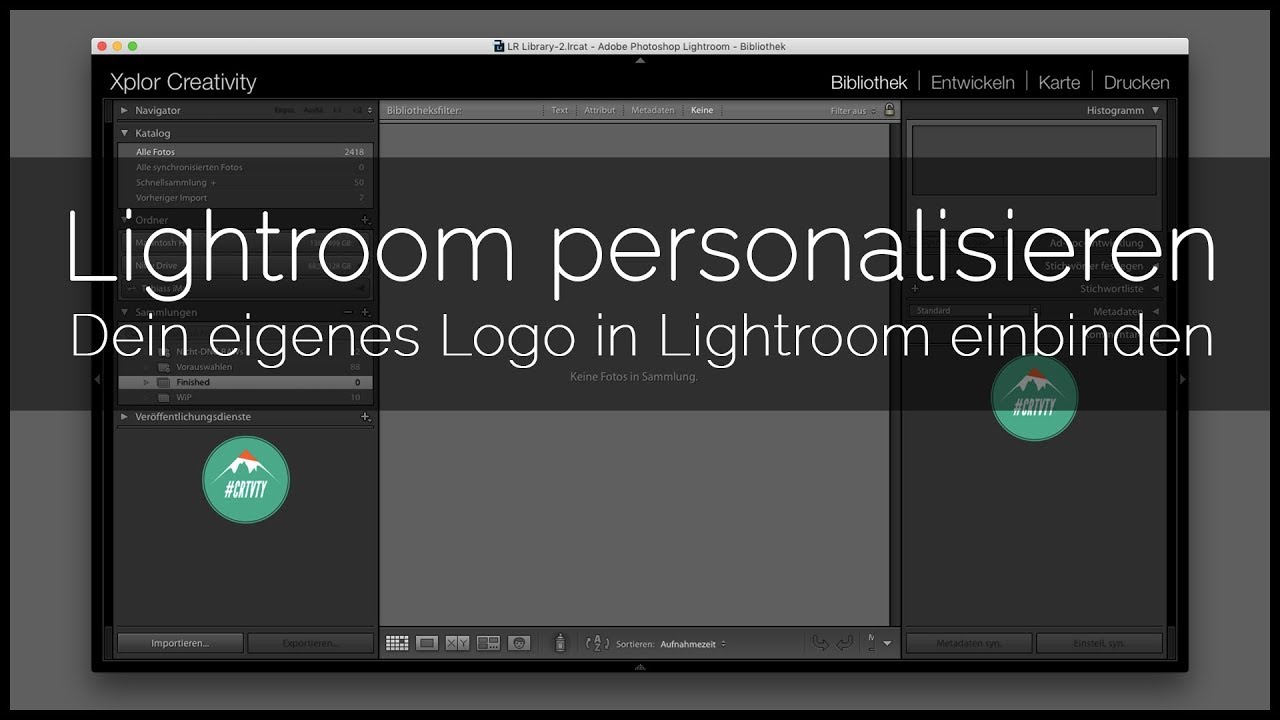This screenshot has width=1280, height=720.
Task: Select the Schnellsammlung entry
Action: (x=245, y=183)
